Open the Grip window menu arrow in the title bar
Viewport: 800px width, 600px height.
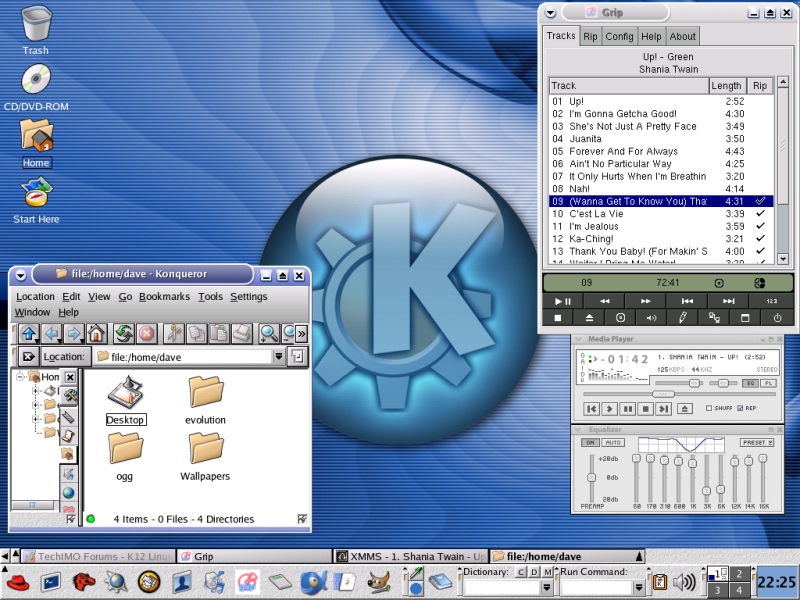[x=550, y=13]
